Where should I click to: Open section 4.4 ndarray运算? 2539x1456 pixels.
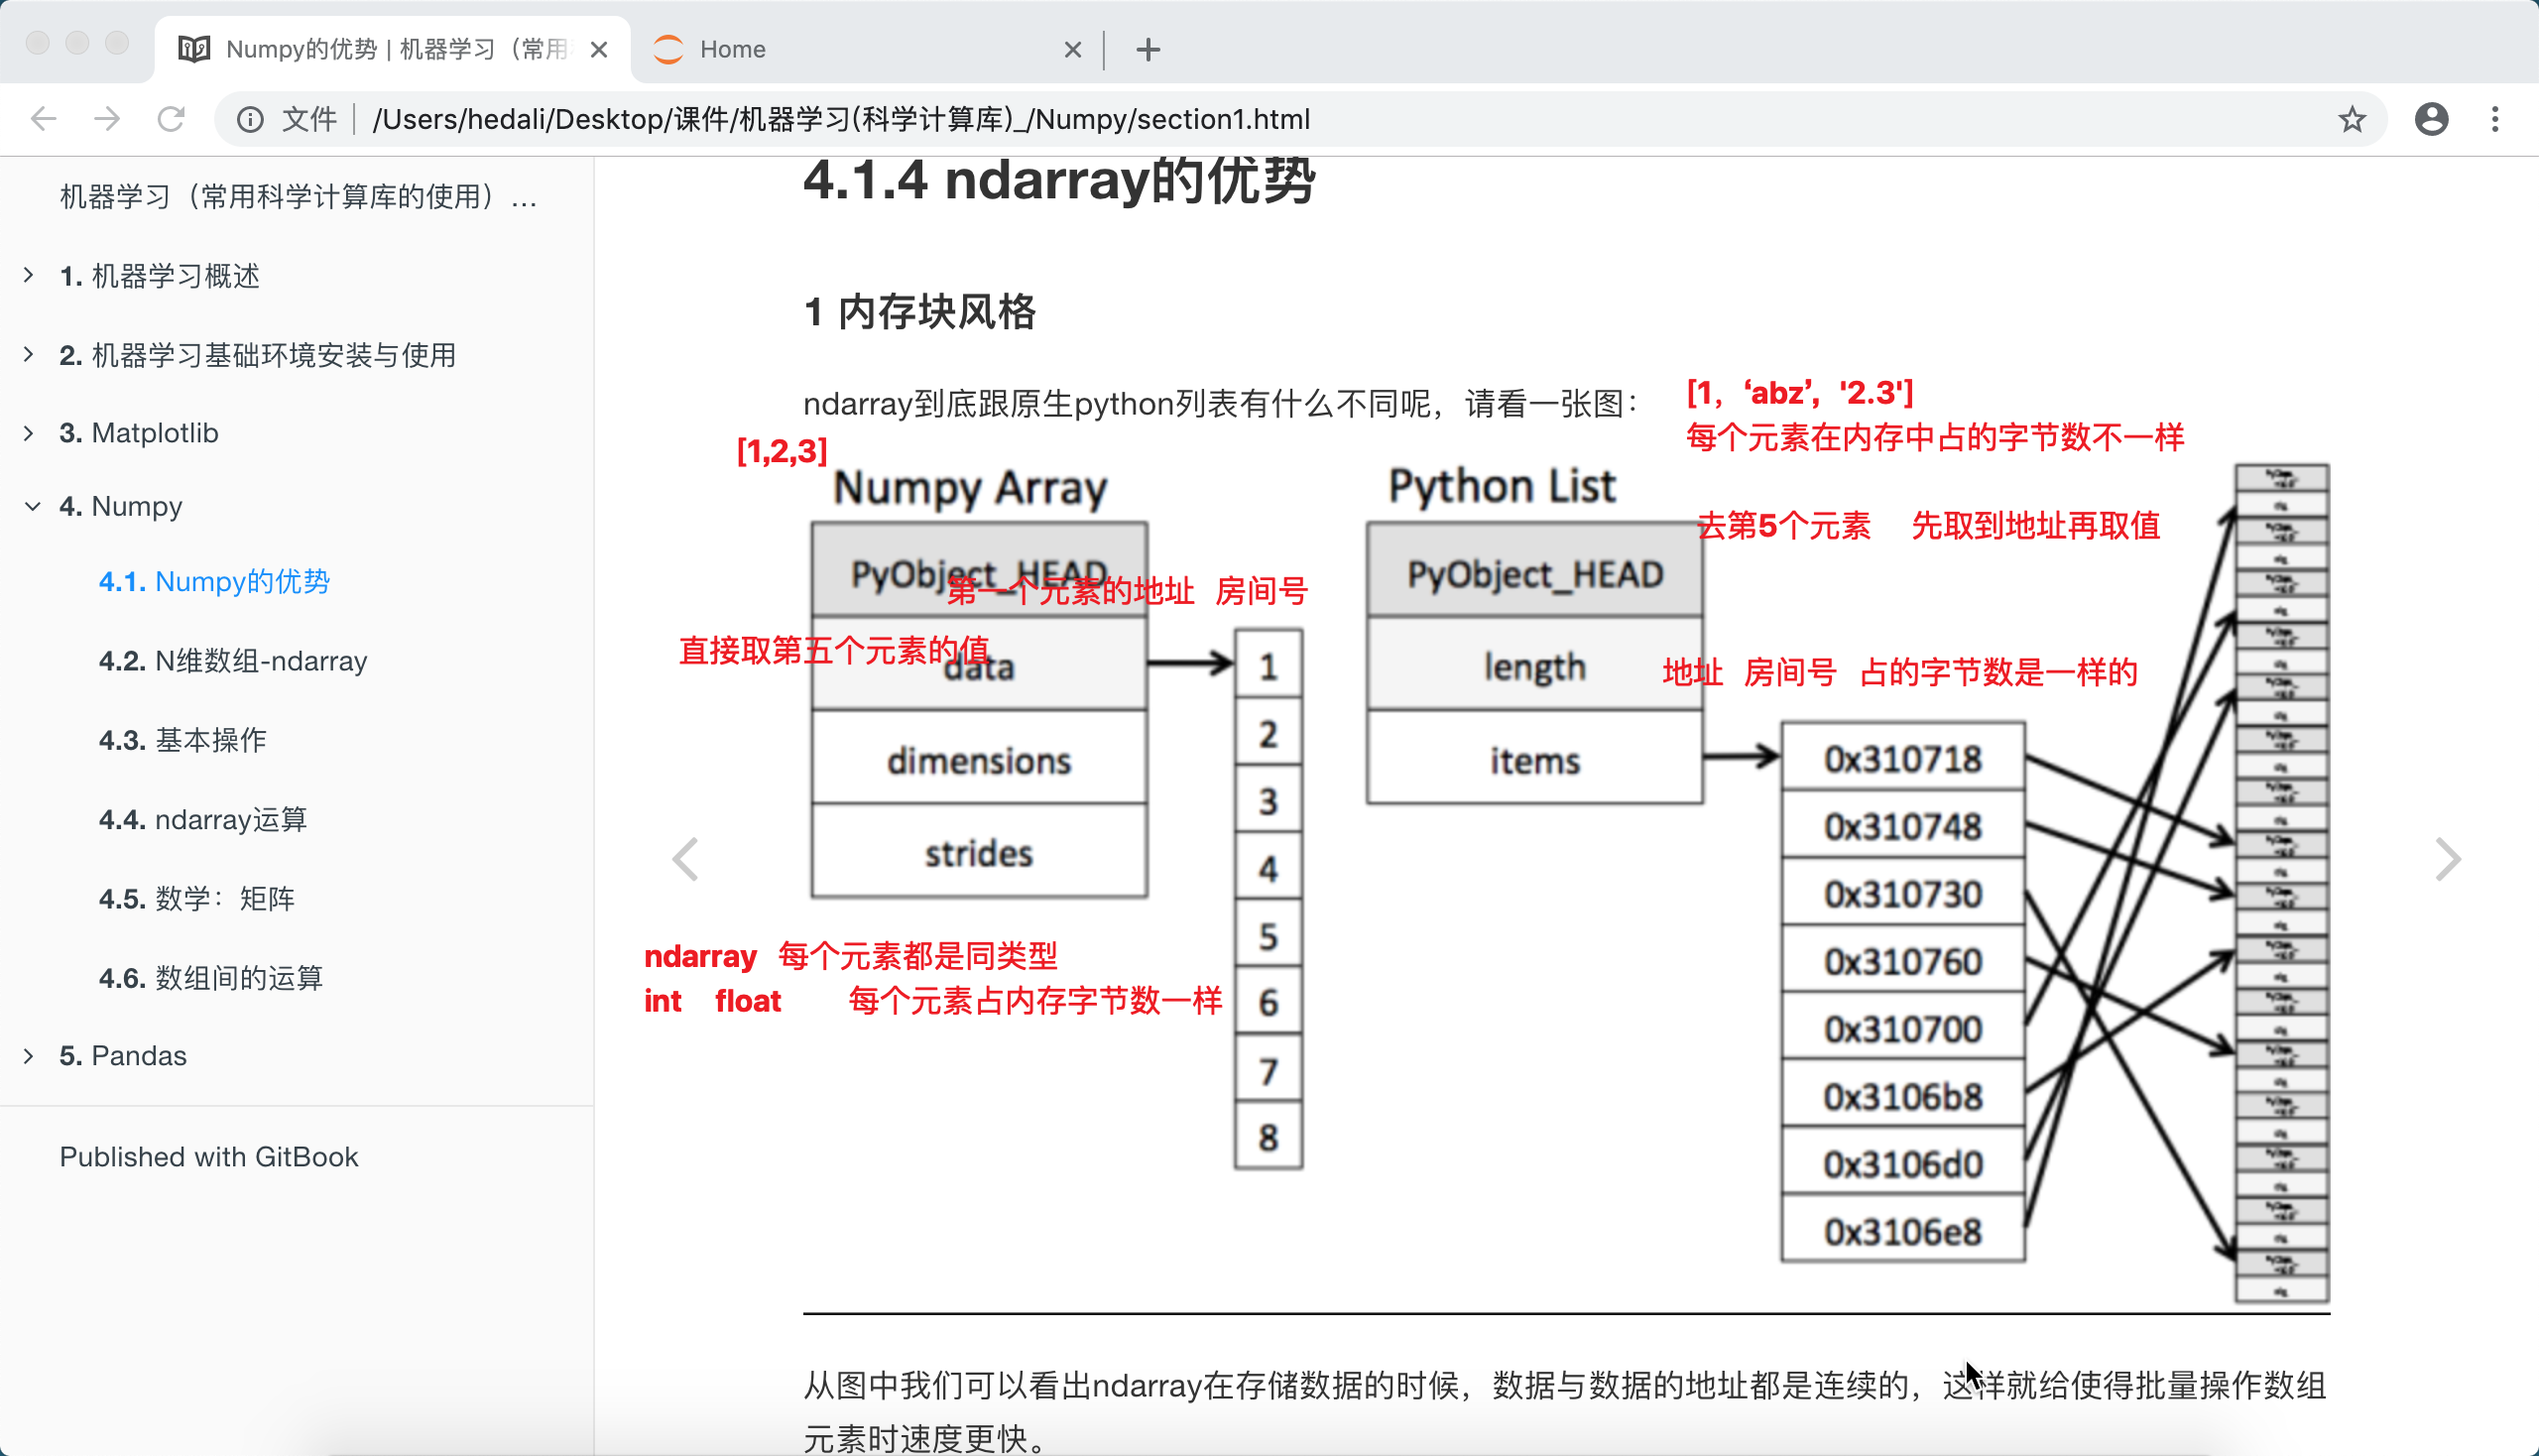coord(203,819)
